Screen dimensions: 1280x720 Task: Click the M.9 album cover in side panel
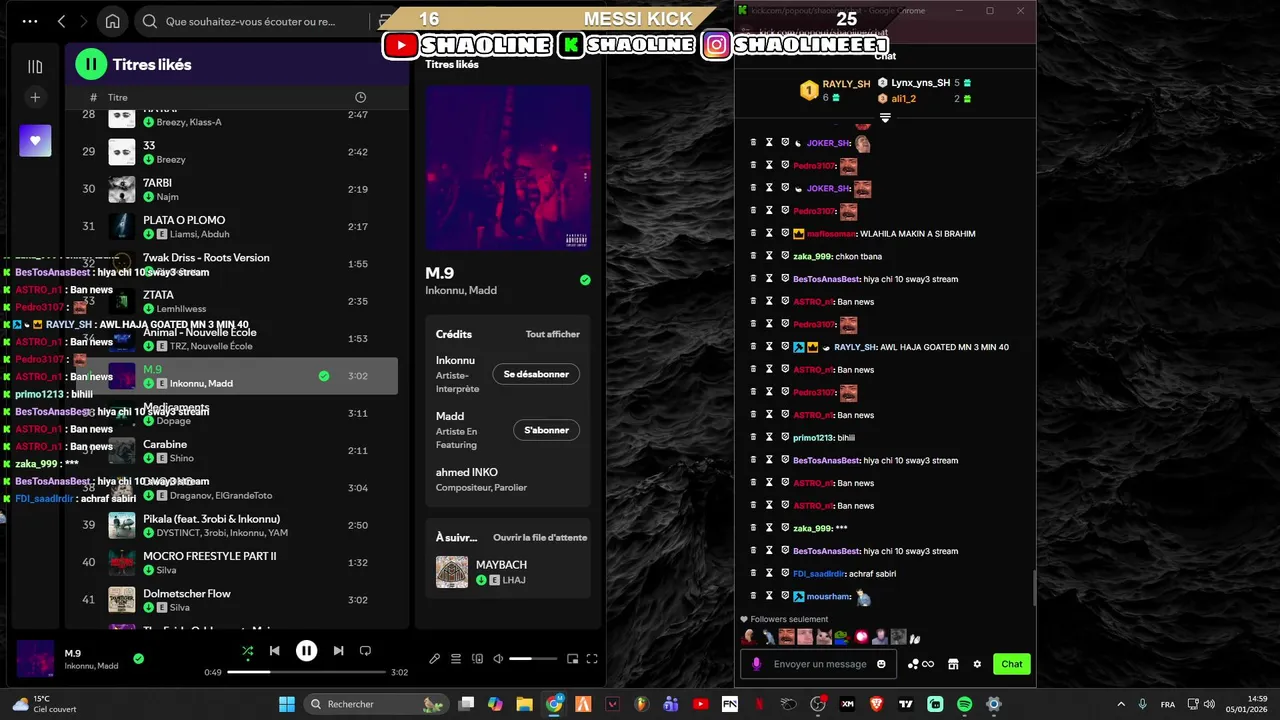click(508, 167)
